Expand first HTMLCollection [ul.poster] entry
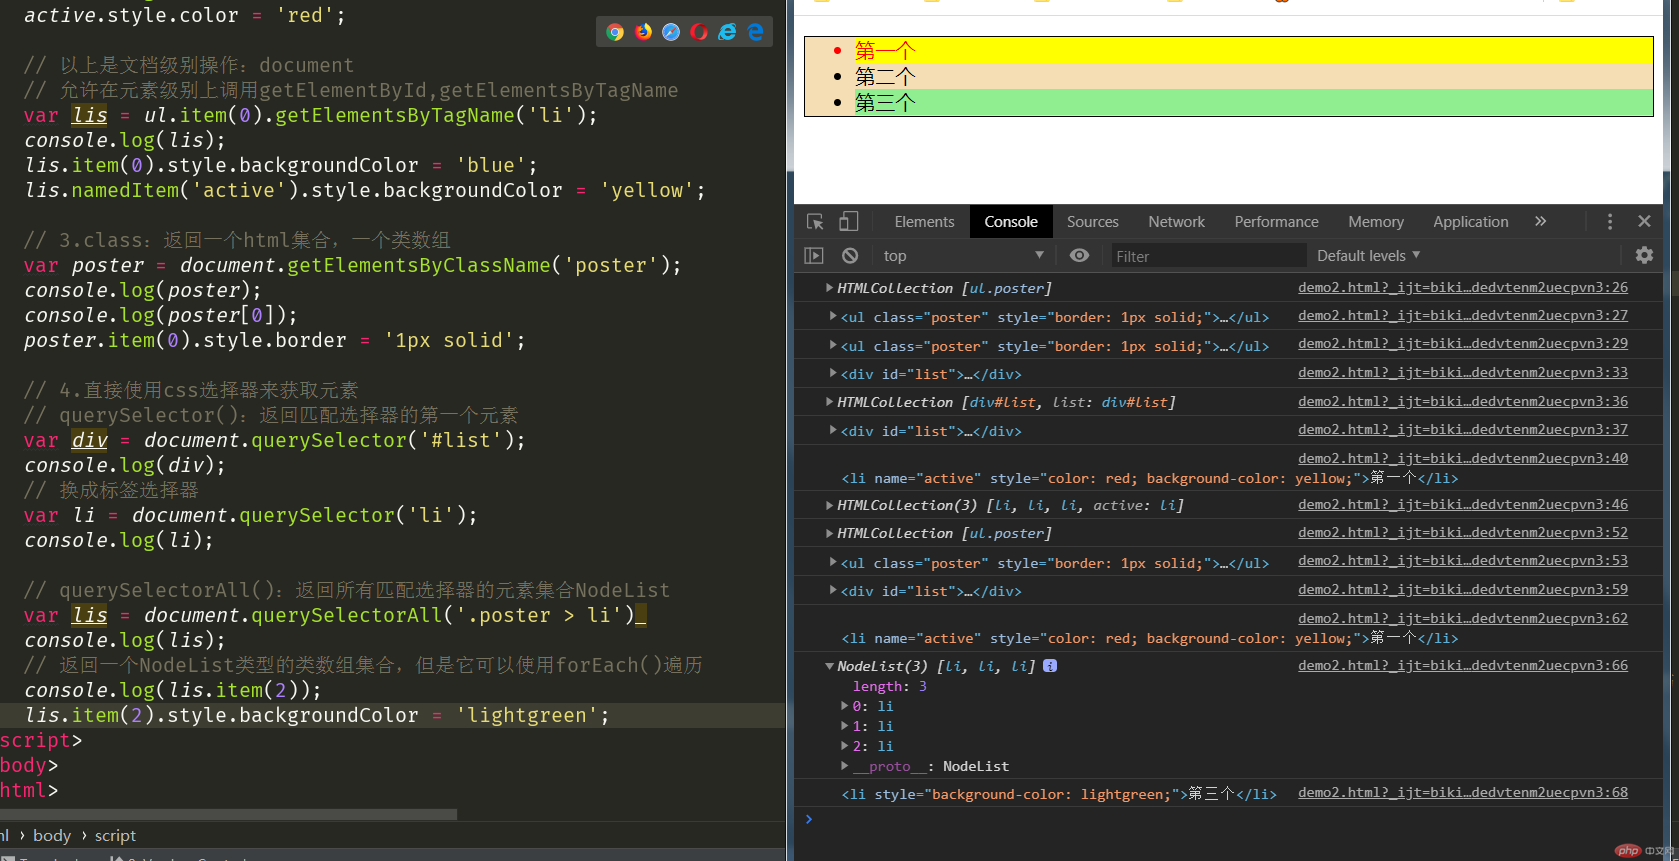This screenshot has width=1679, height=861. click(x=829, y=288)
